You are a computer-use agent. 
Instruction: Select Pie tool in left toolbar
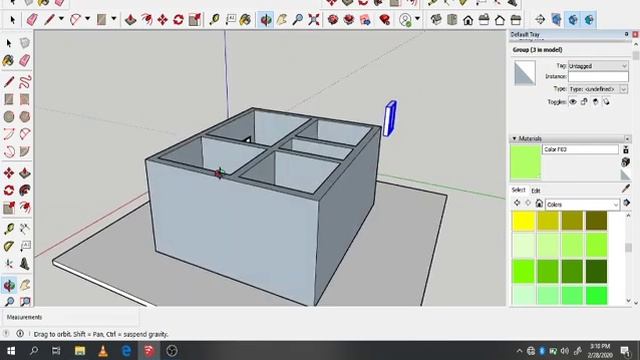[x=24, y=152]
